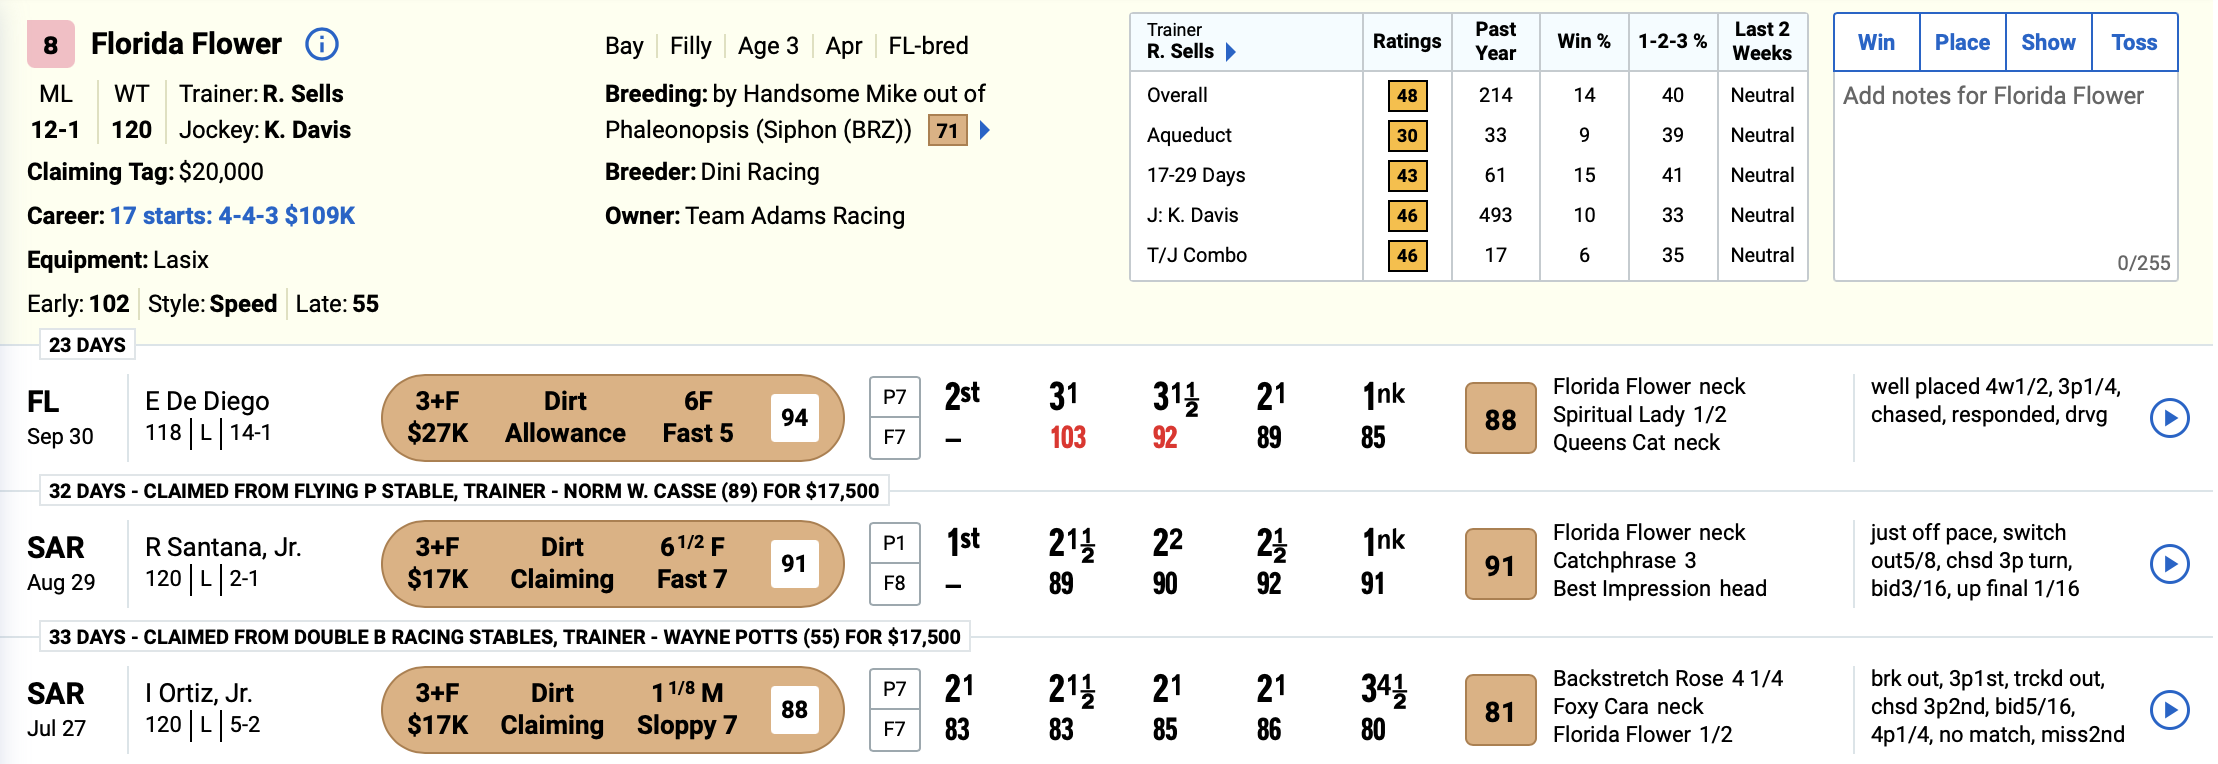2218x764 pixels.
Task: Expand the breeding pedigree arrow
Action: [x=985, y=130]
